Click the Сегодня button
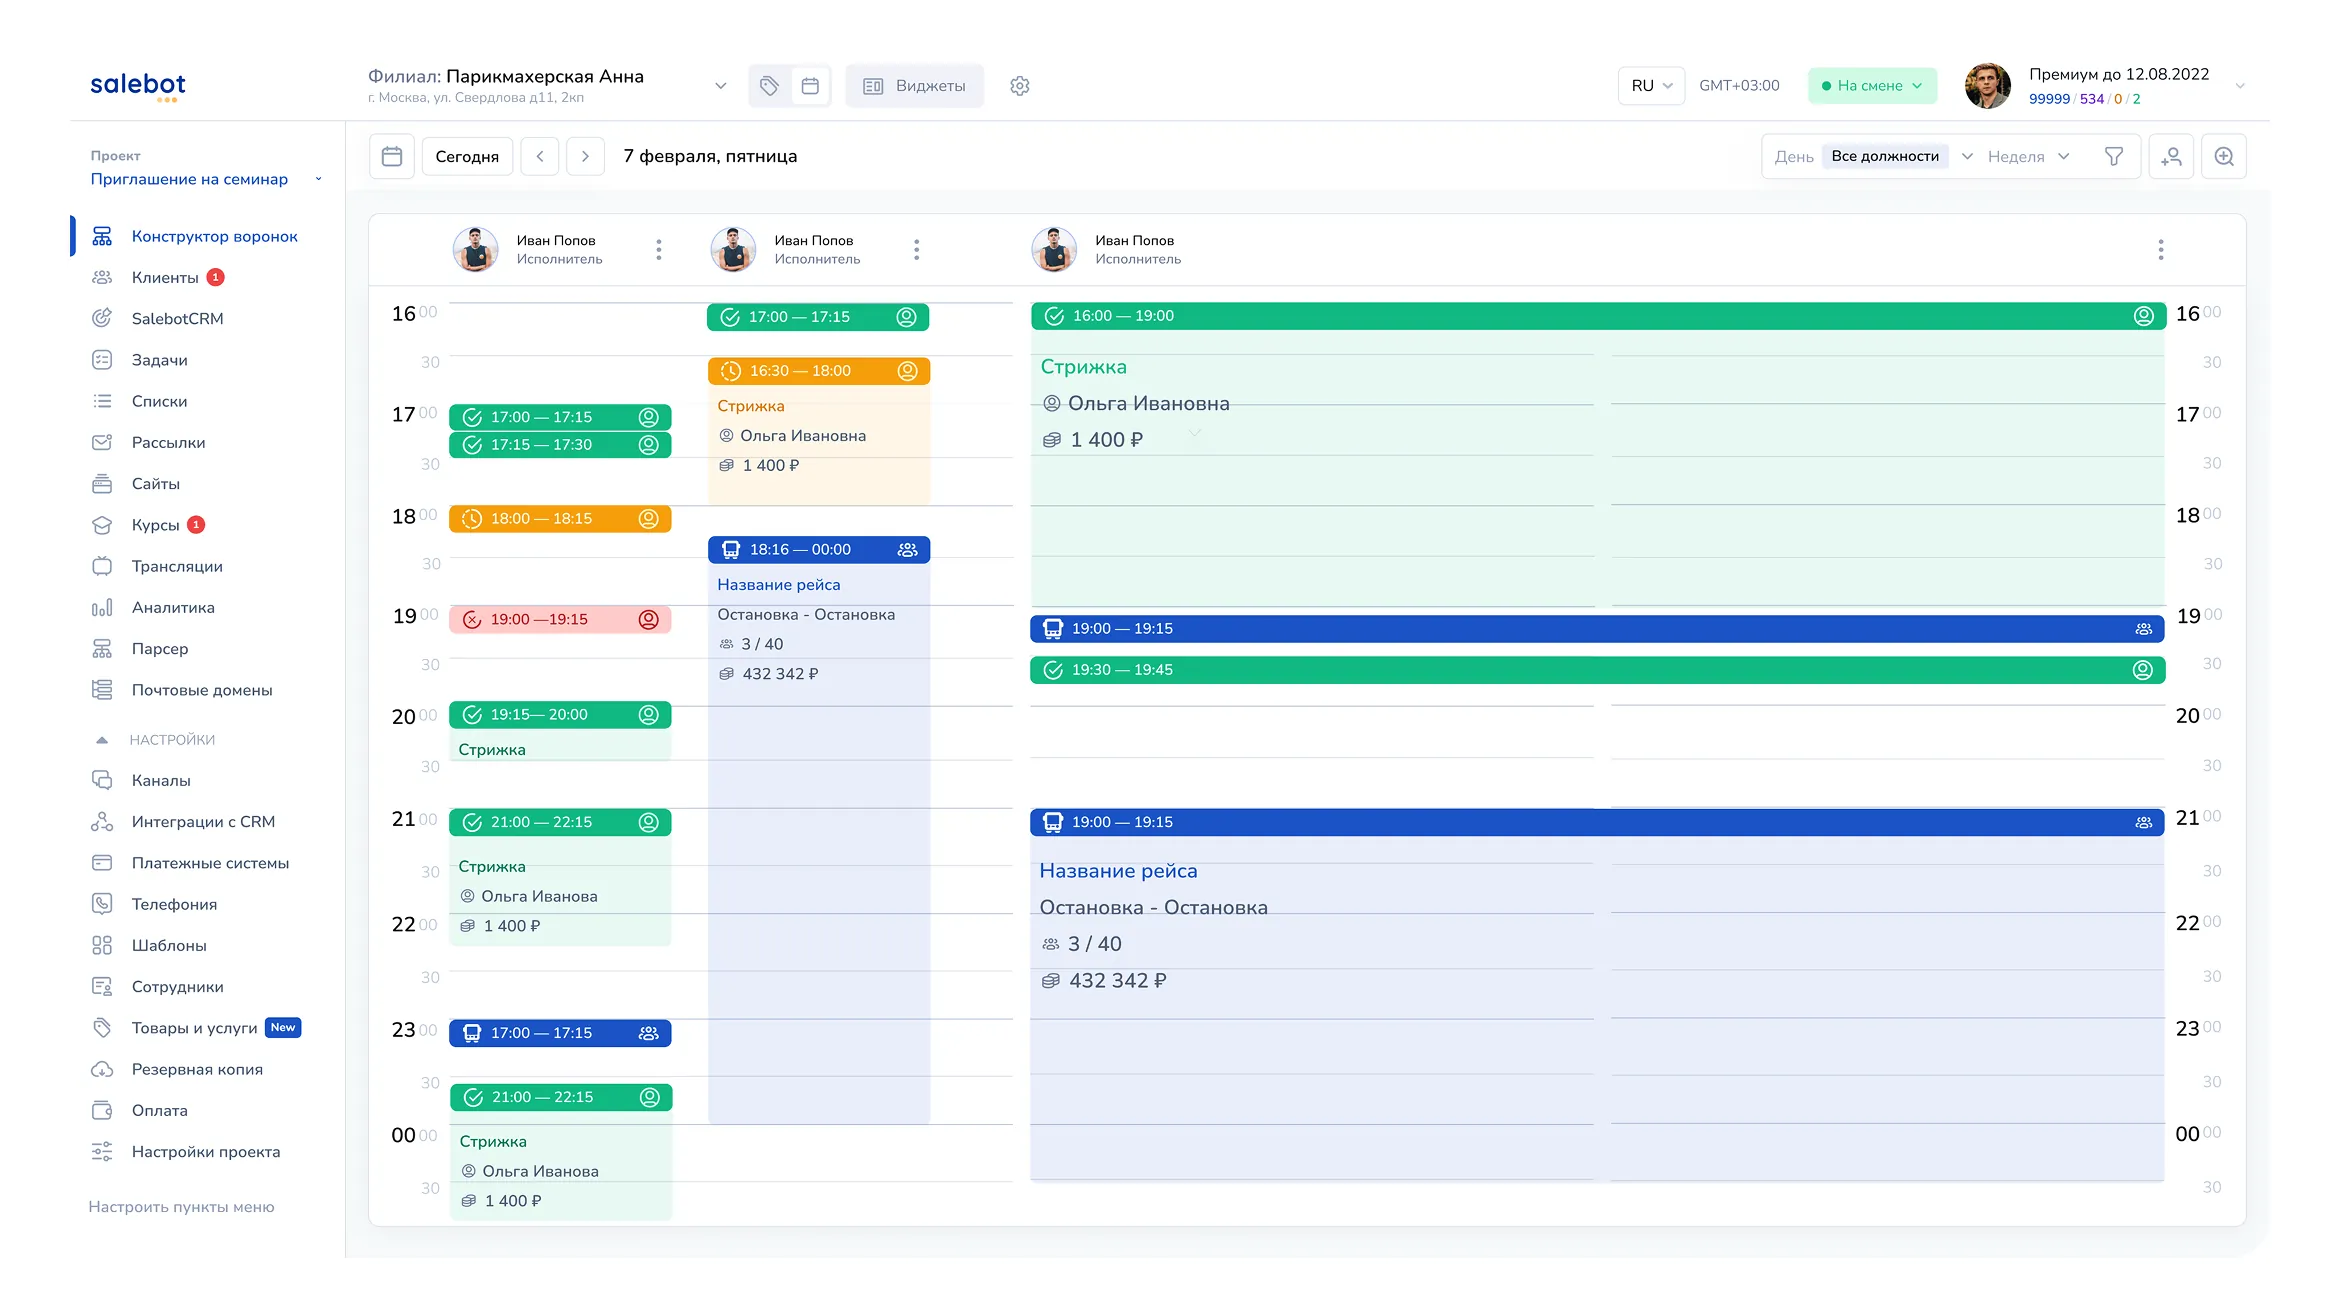Image resolution: width=2340 pixels, height=1314 pixels. 467,156
